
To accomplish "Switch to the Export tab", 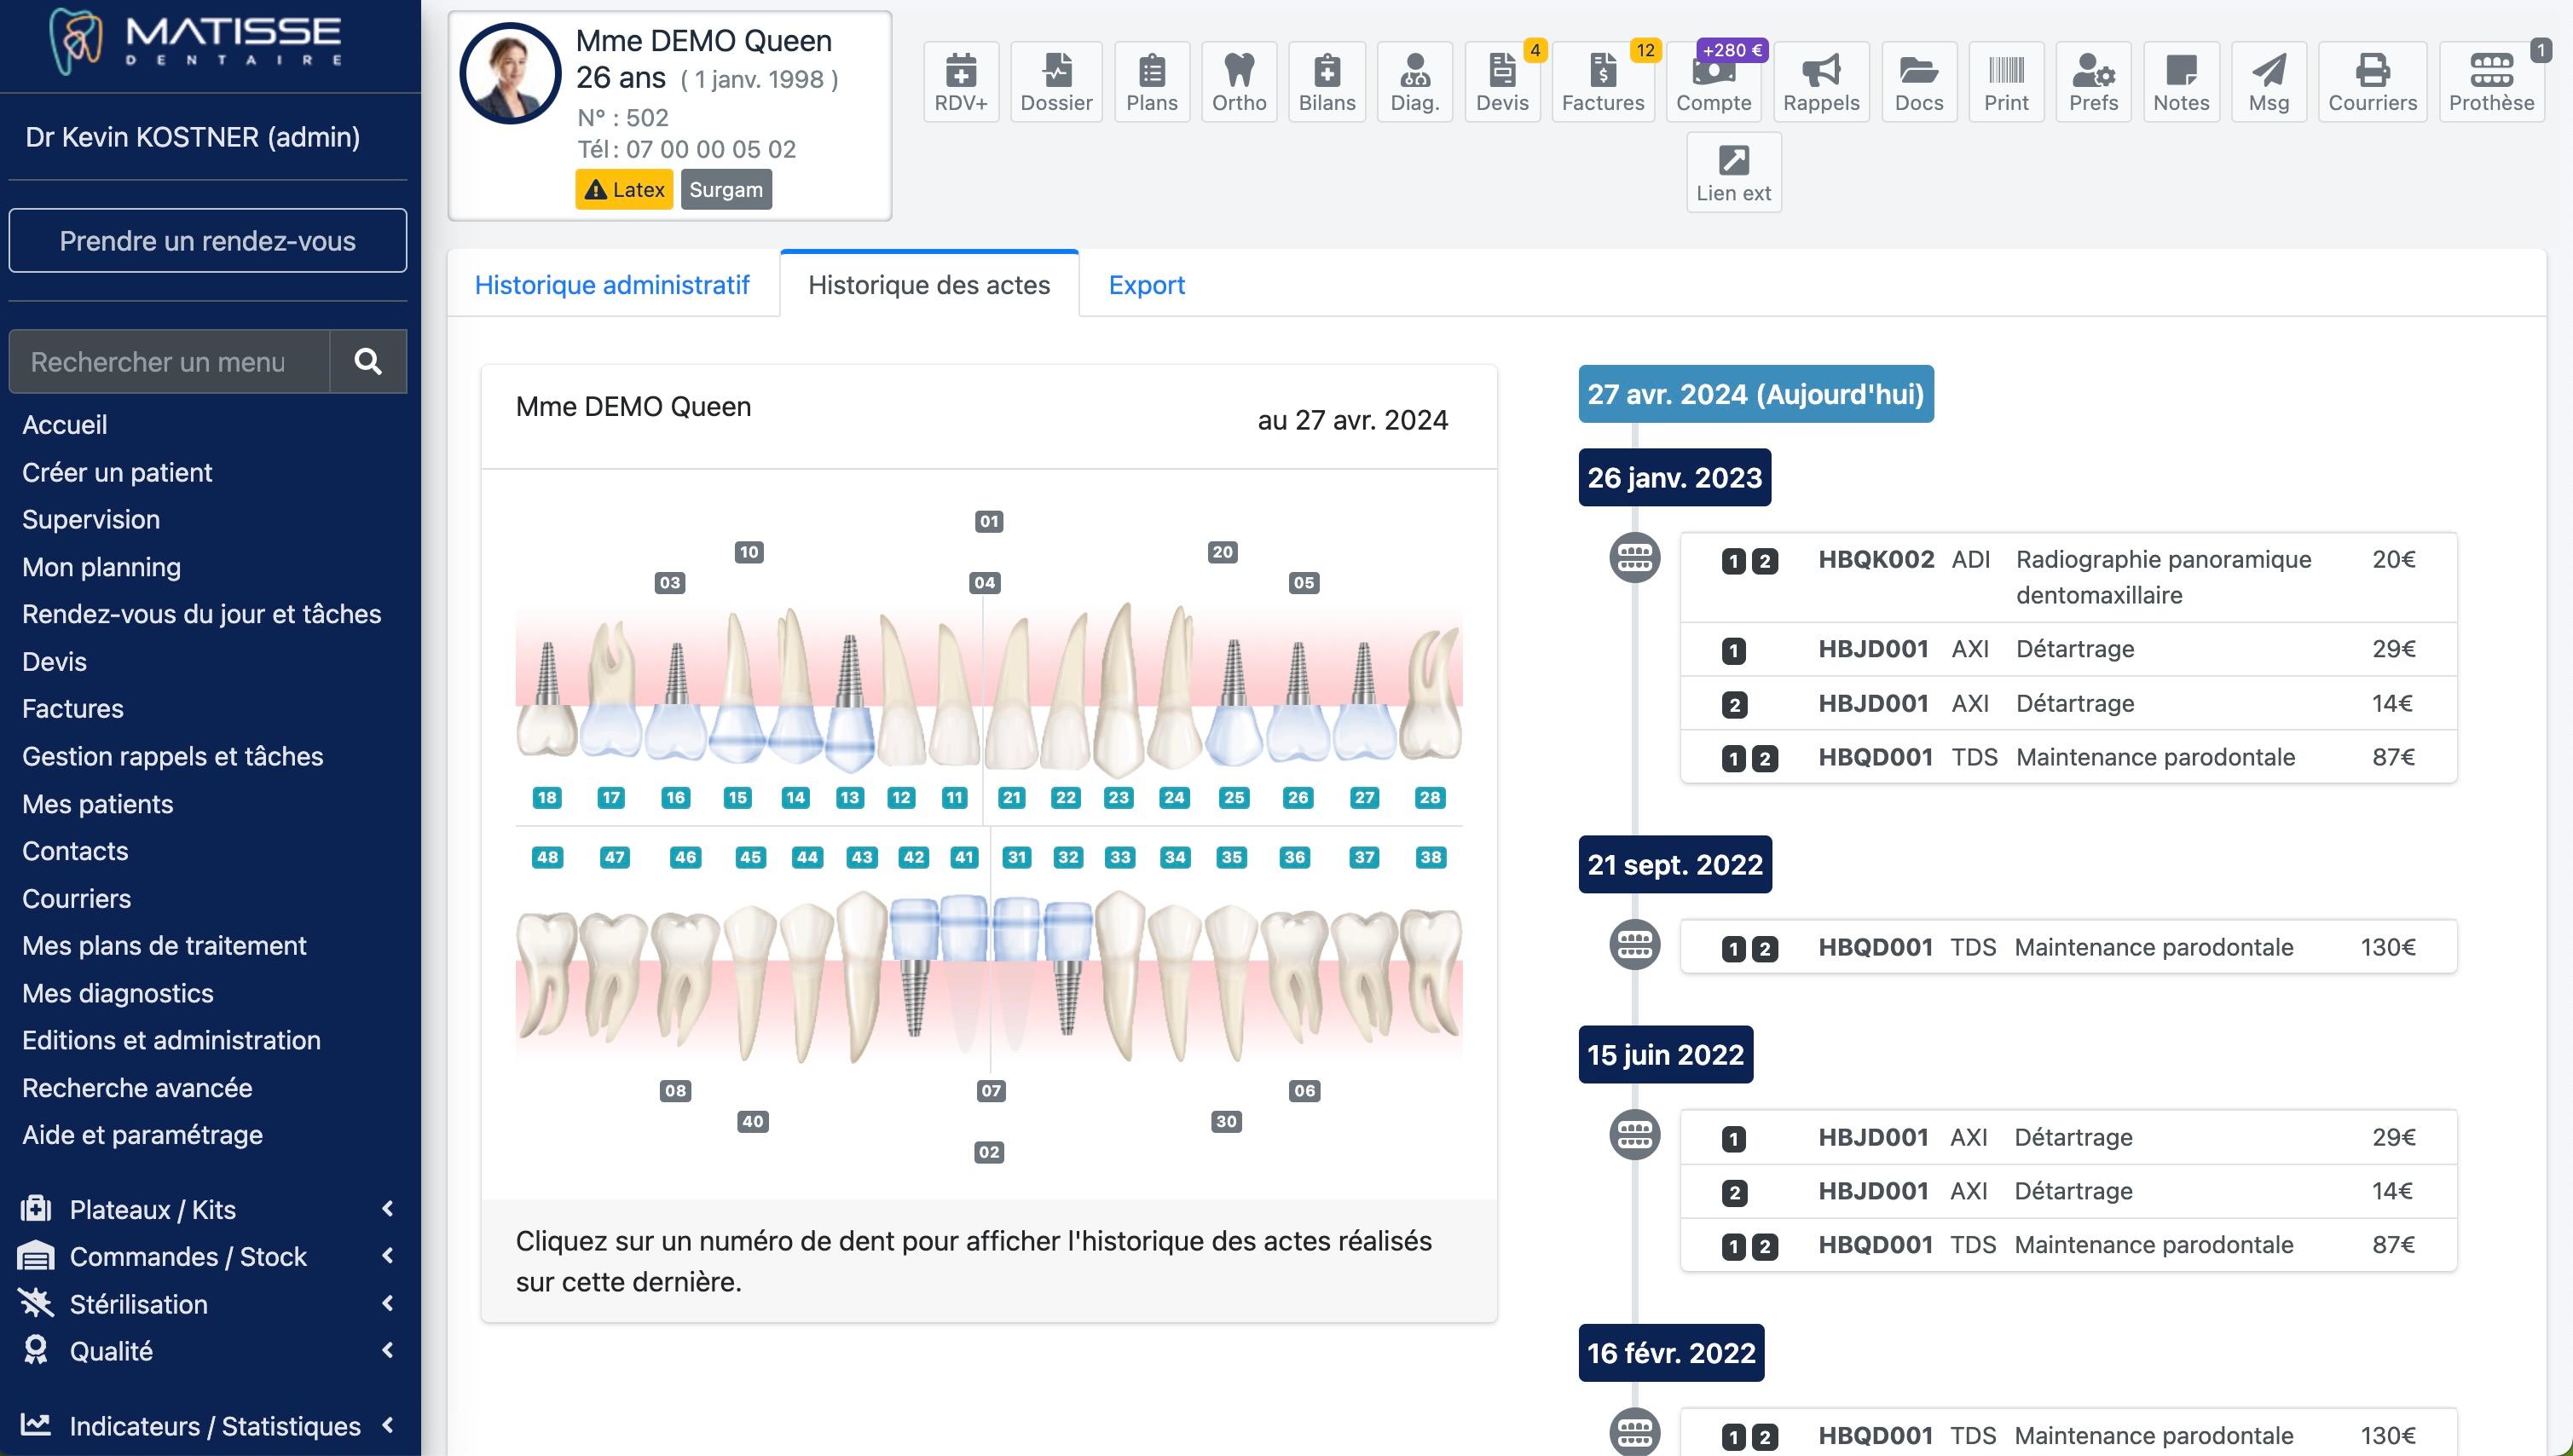I will coord(1146,285).
